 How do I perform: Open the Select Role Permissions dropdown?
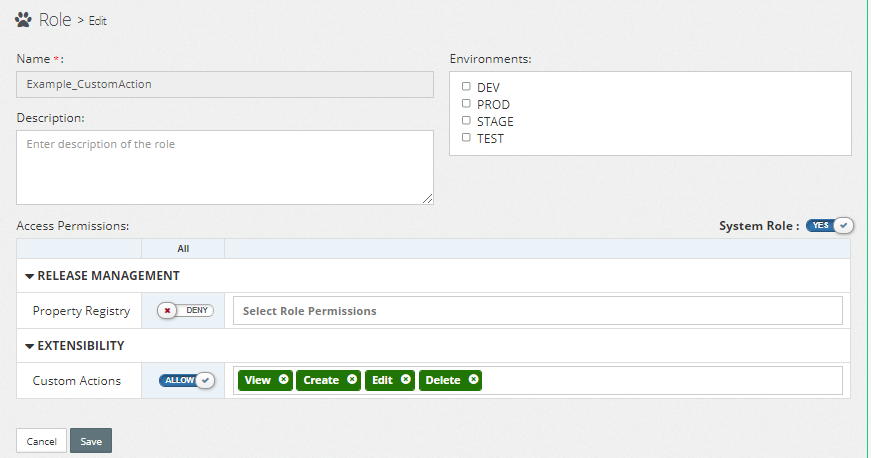(x=538, y=311)
